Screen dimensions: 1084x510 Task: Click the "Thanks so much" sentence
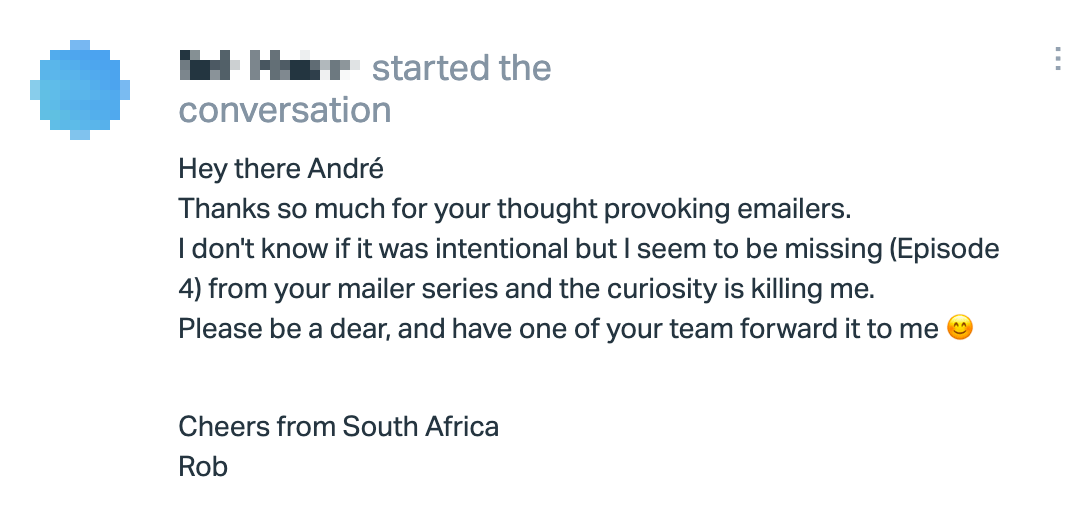515,209
